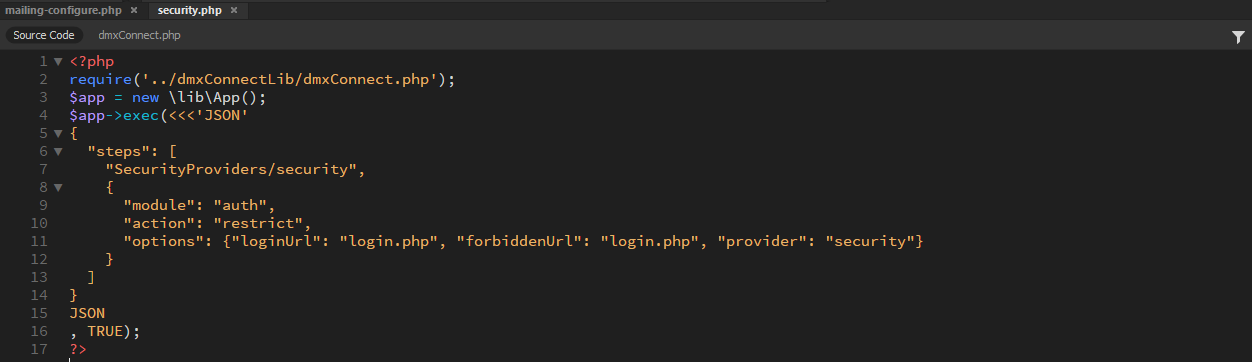Click line number 2 in the gutter
1252x362 pixels.
(43, 80)
